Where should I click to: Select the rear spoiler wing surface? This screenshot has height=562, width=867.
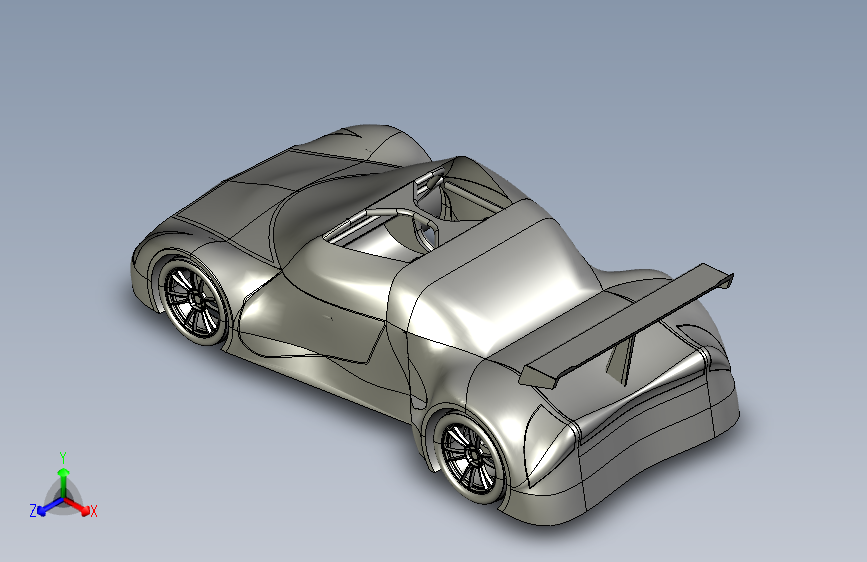pyautogui.click(x=626, y=325)
